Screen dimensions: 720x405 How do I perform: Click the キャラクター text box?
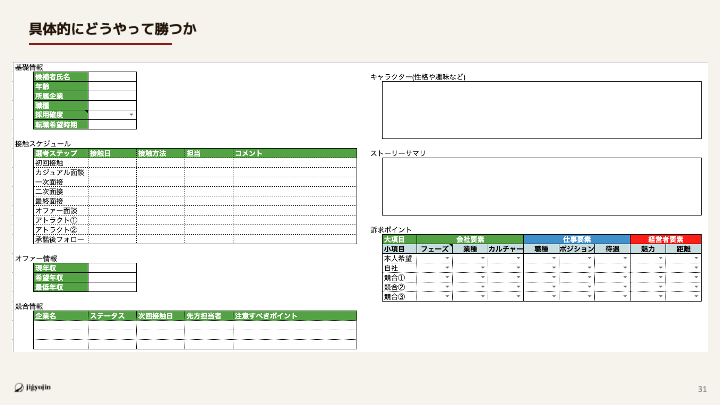pyautogui.click(x=541, y=109)
